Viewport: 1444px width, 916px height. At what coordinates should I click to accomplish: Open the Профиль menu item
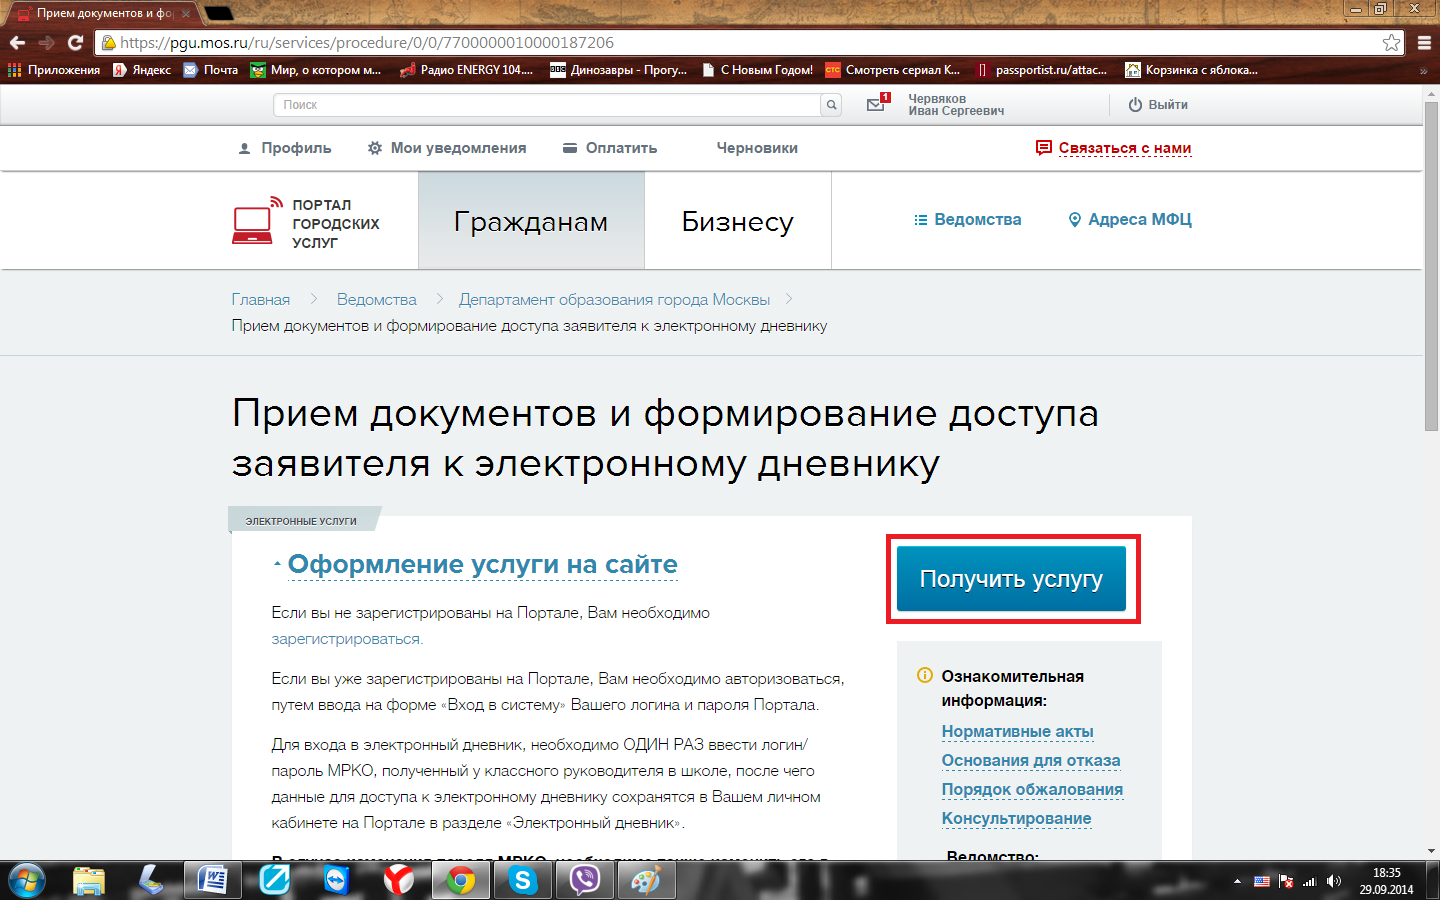[x=286, y=148]
